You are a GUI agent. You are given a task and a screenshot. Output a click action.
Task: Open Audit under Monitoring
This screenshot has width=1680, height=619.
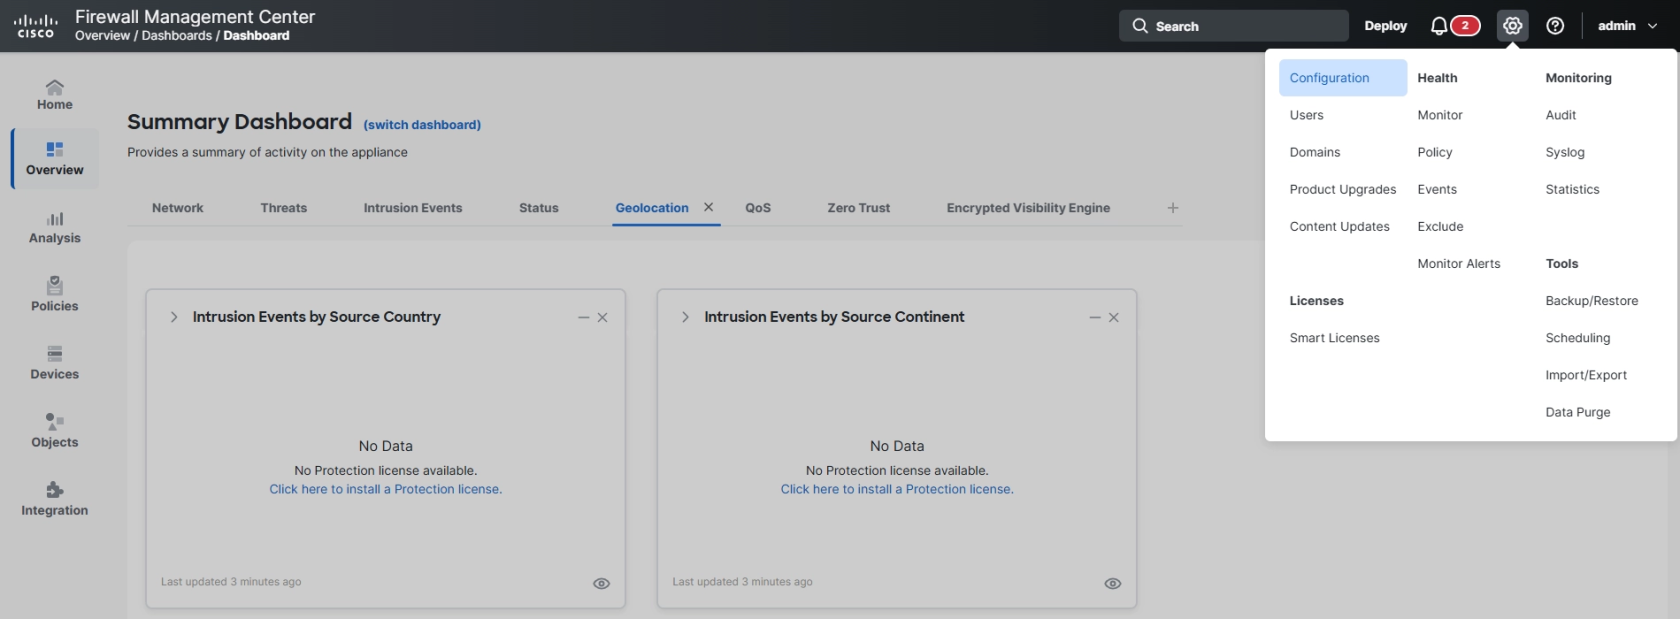pyautogui.click(x=1561, y=115)
